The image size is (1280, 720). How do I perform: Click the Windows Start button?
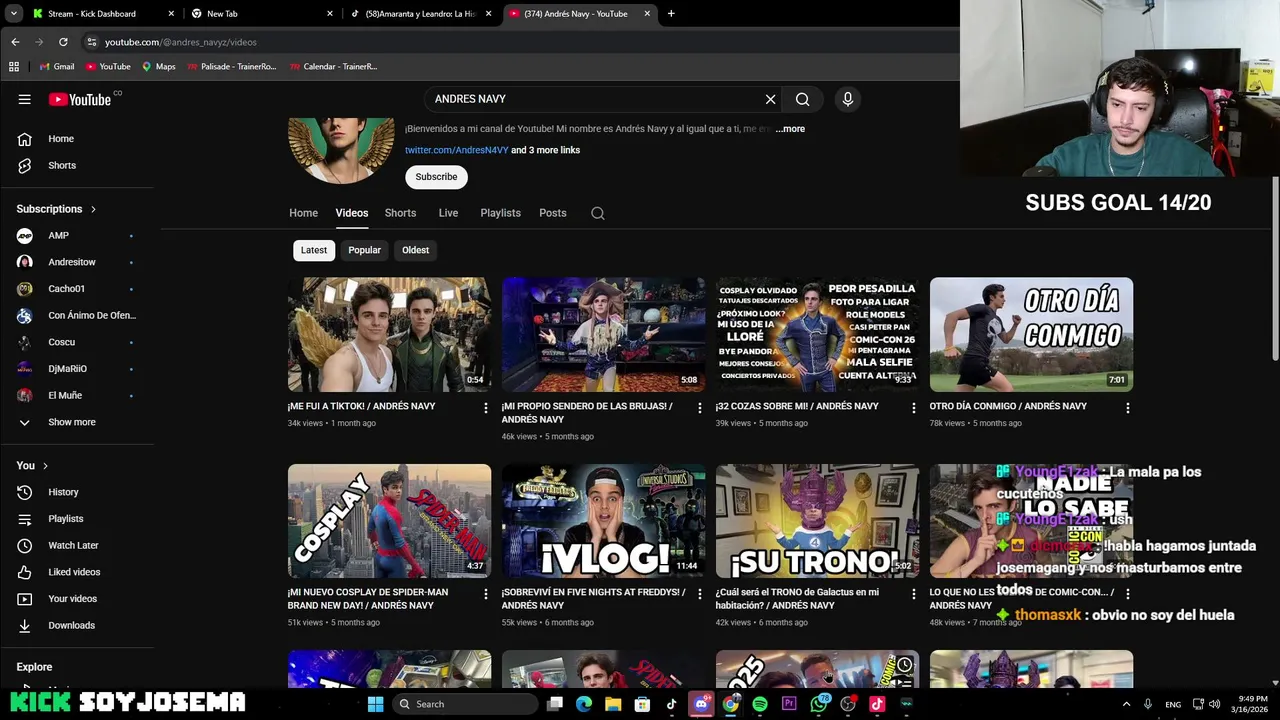tap(375, 704)
